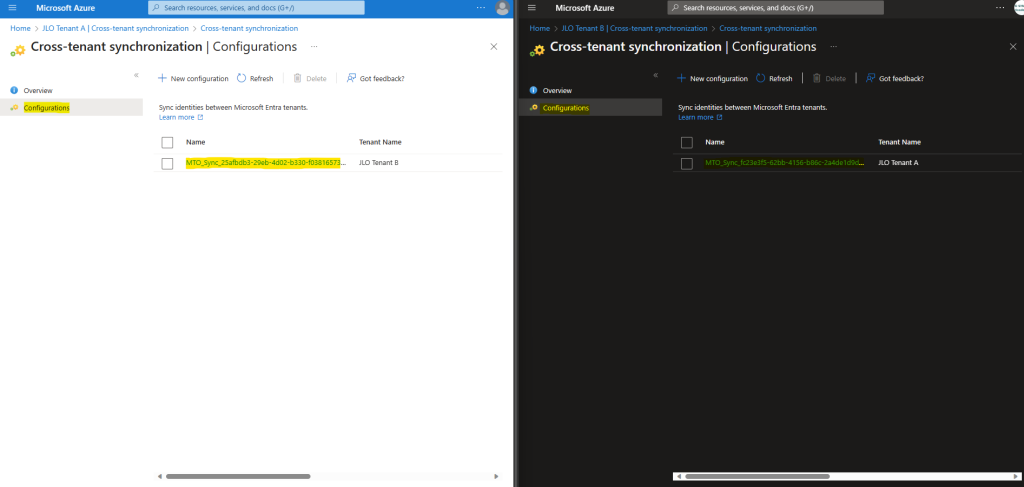Sort by Tenant Name column in Tenant A portal

click(380, 142)
